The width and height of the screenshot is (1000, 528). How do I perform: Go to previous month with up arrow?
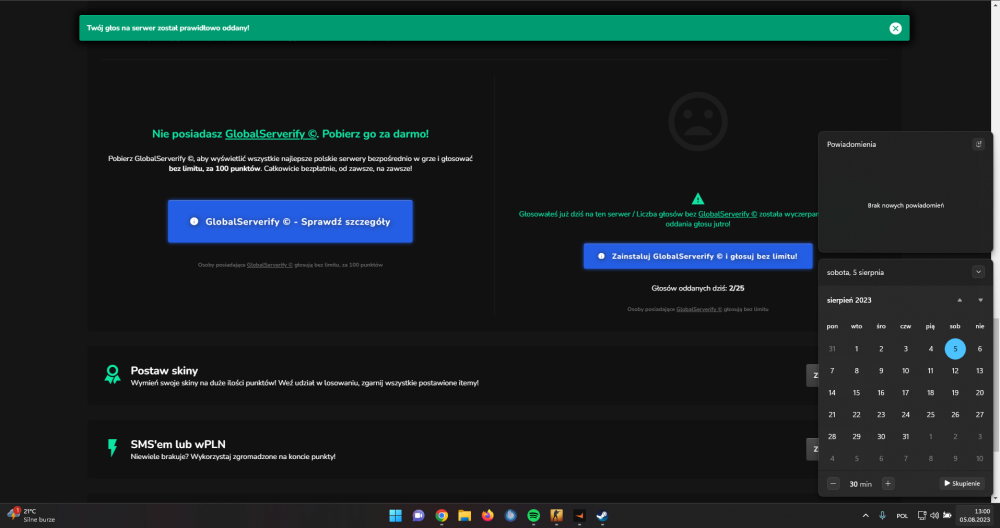(960, 300)
